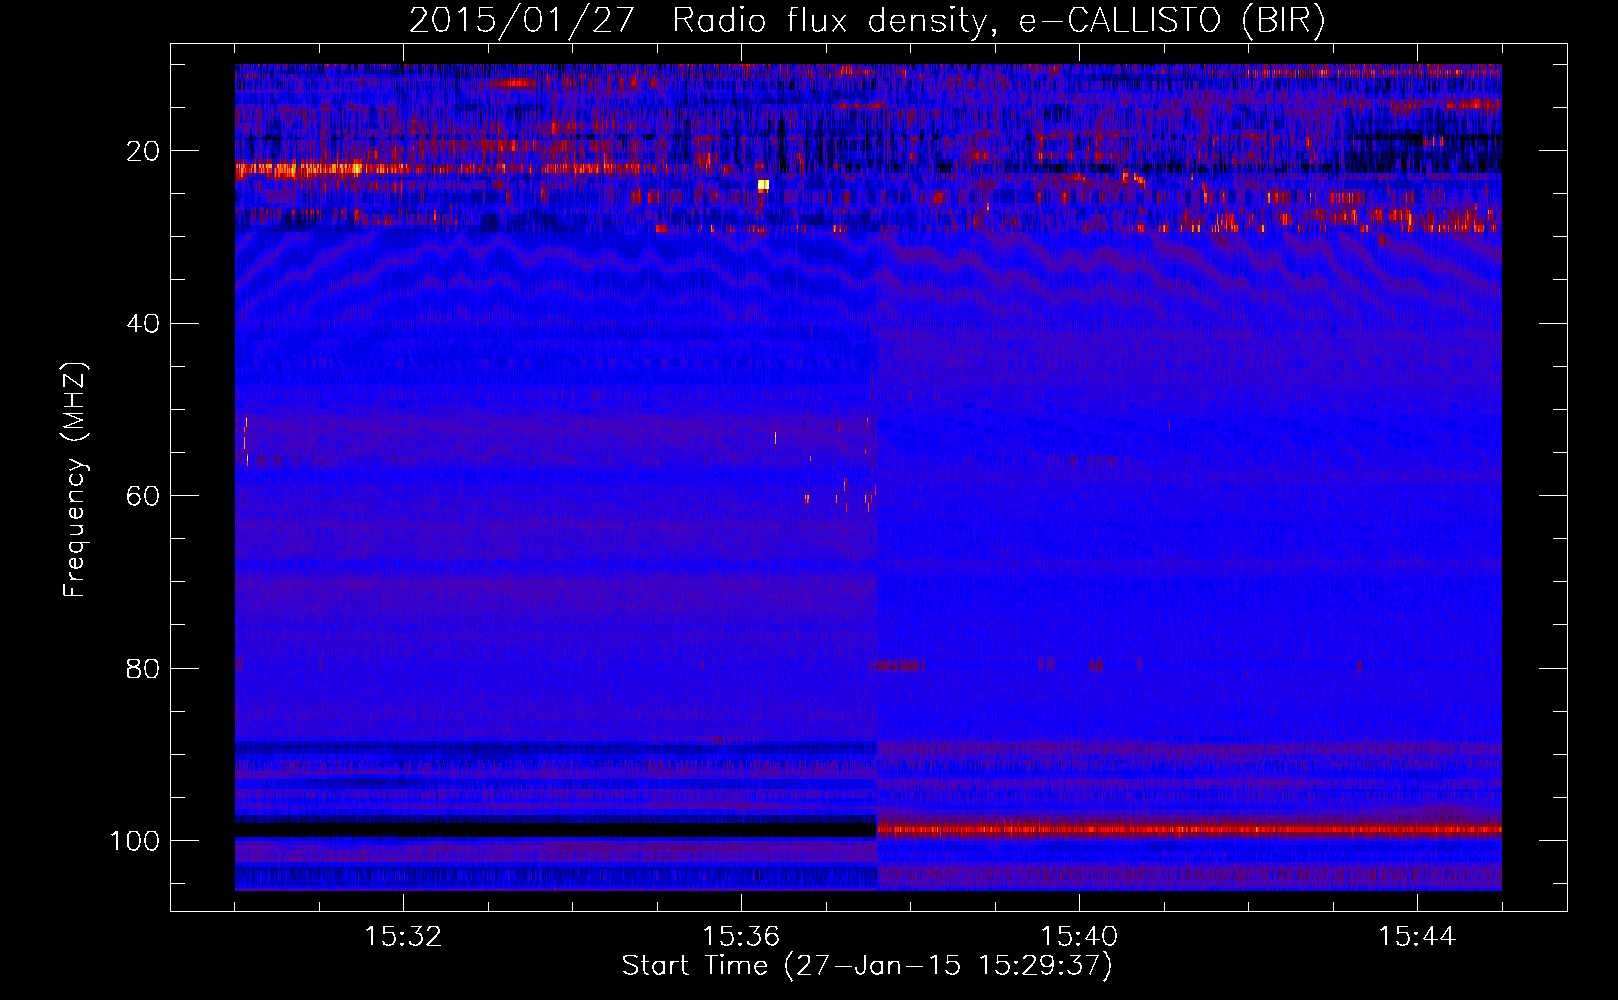Click the 60 frequency tick label
The image size is (1618, 1000).
point(144,496)
